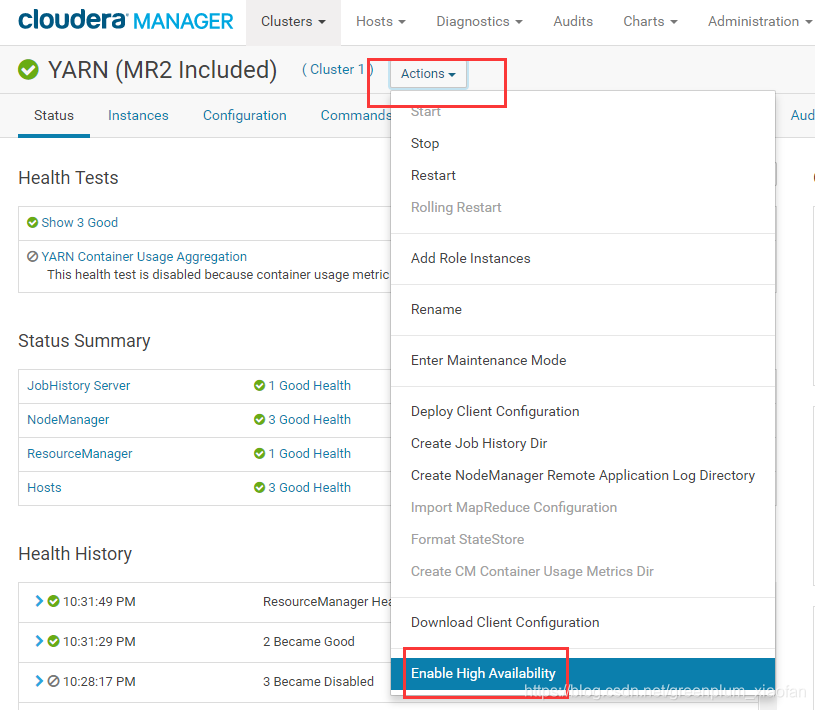Click 3 Good Health for NodeManager

click(x=309, y=419)
